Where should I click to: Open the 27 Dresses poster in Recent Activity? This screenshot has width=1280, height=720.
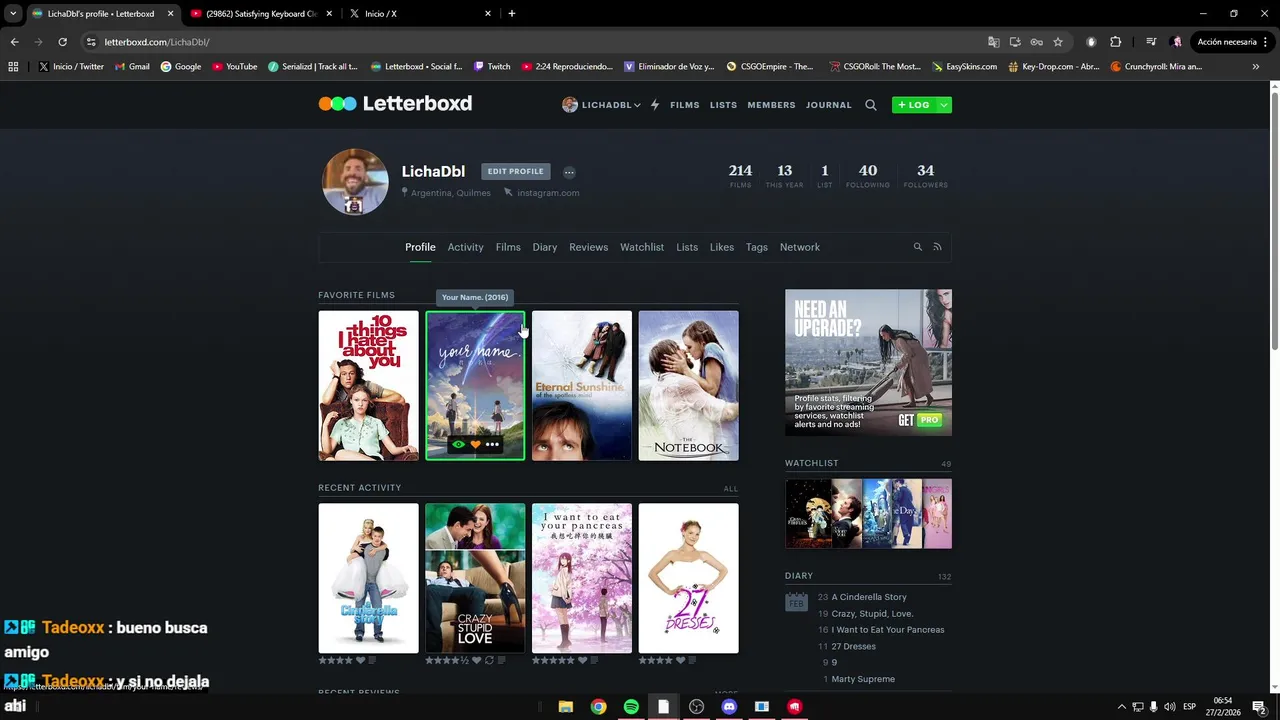point(689,578)
